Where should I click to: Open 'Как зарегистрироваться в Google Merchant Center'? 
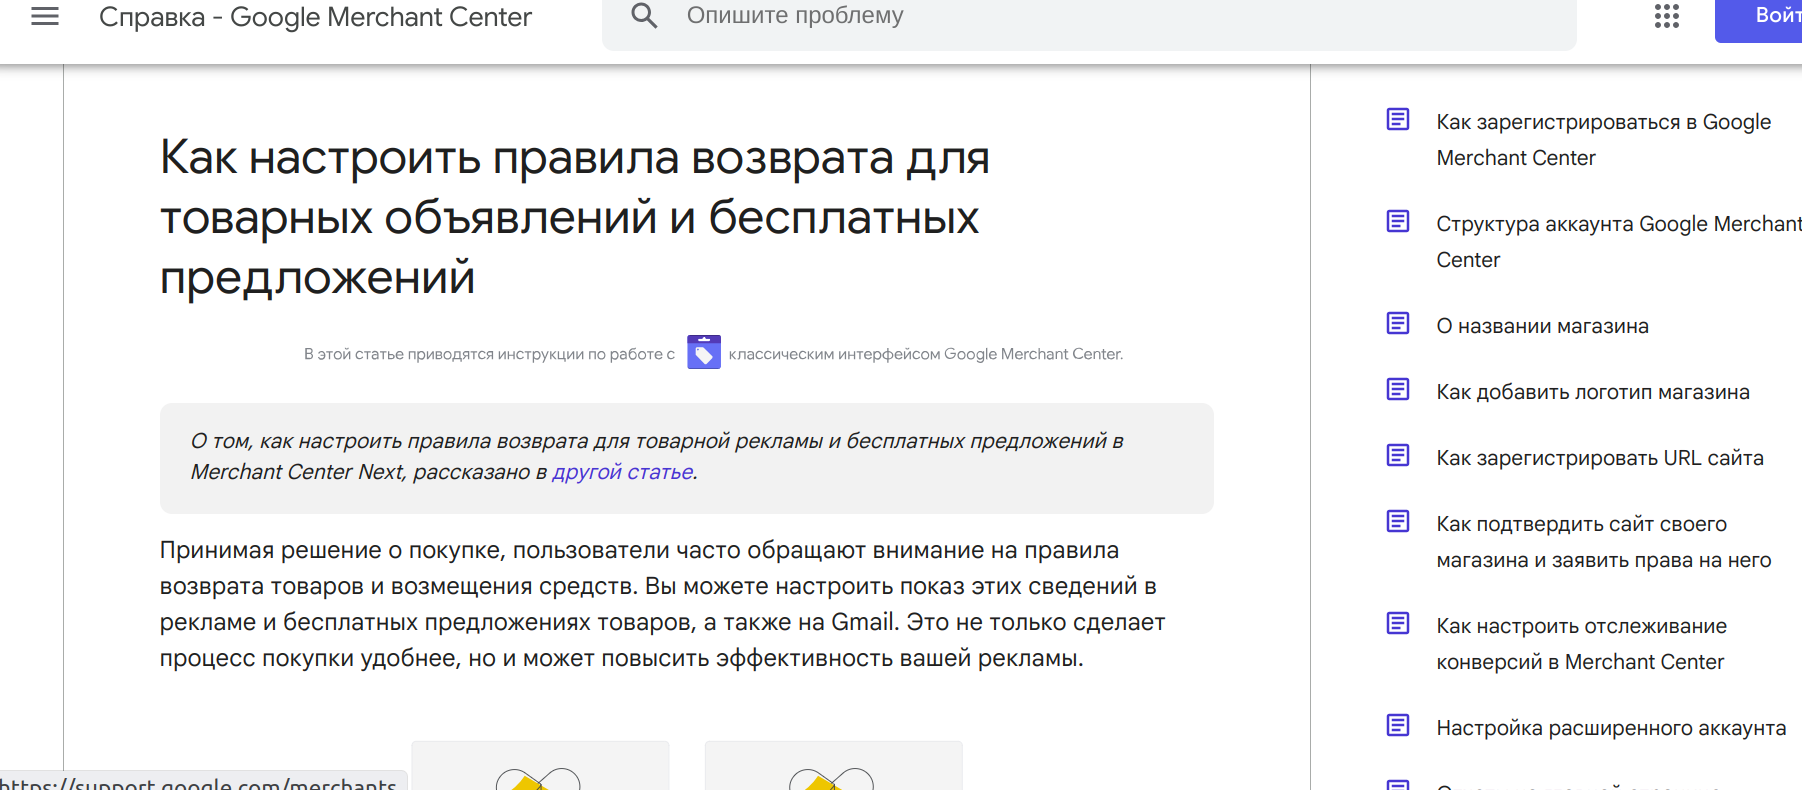(1603, 140)
